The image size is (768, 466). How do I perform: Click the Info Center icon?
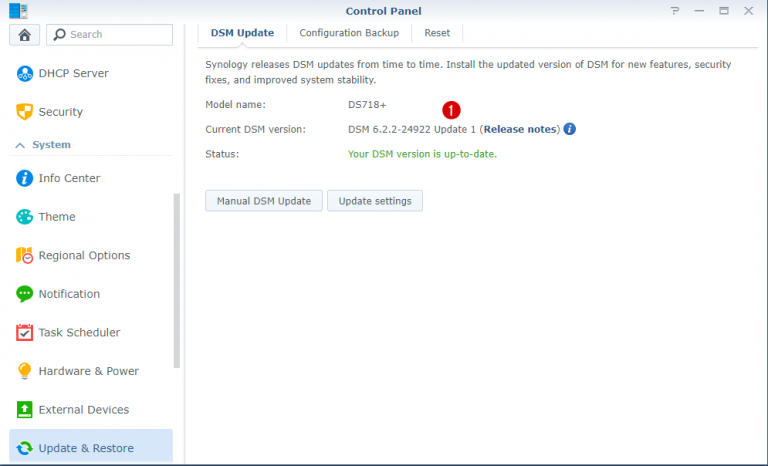coord(24,178)
